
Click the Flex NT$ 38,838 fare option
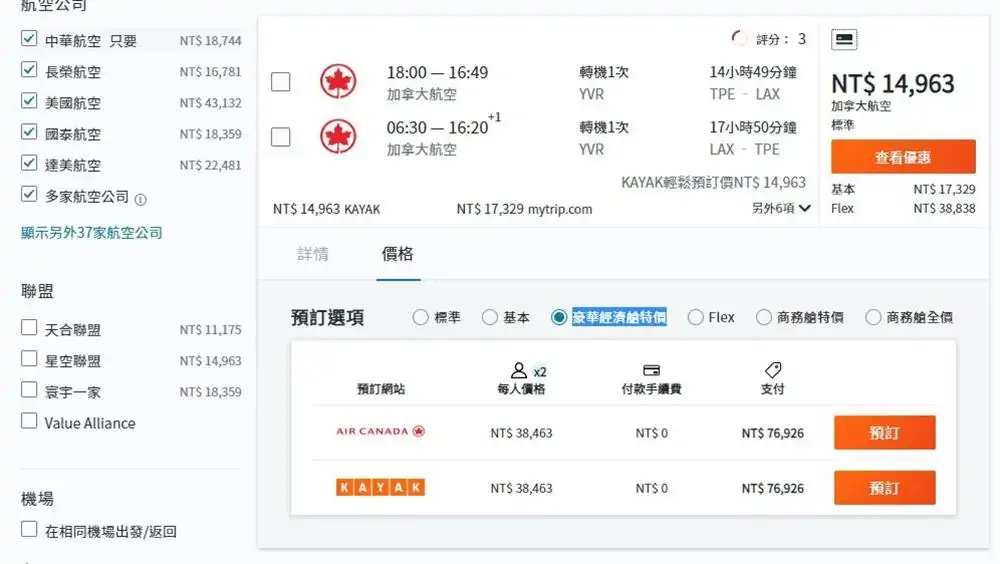point(903,209)
